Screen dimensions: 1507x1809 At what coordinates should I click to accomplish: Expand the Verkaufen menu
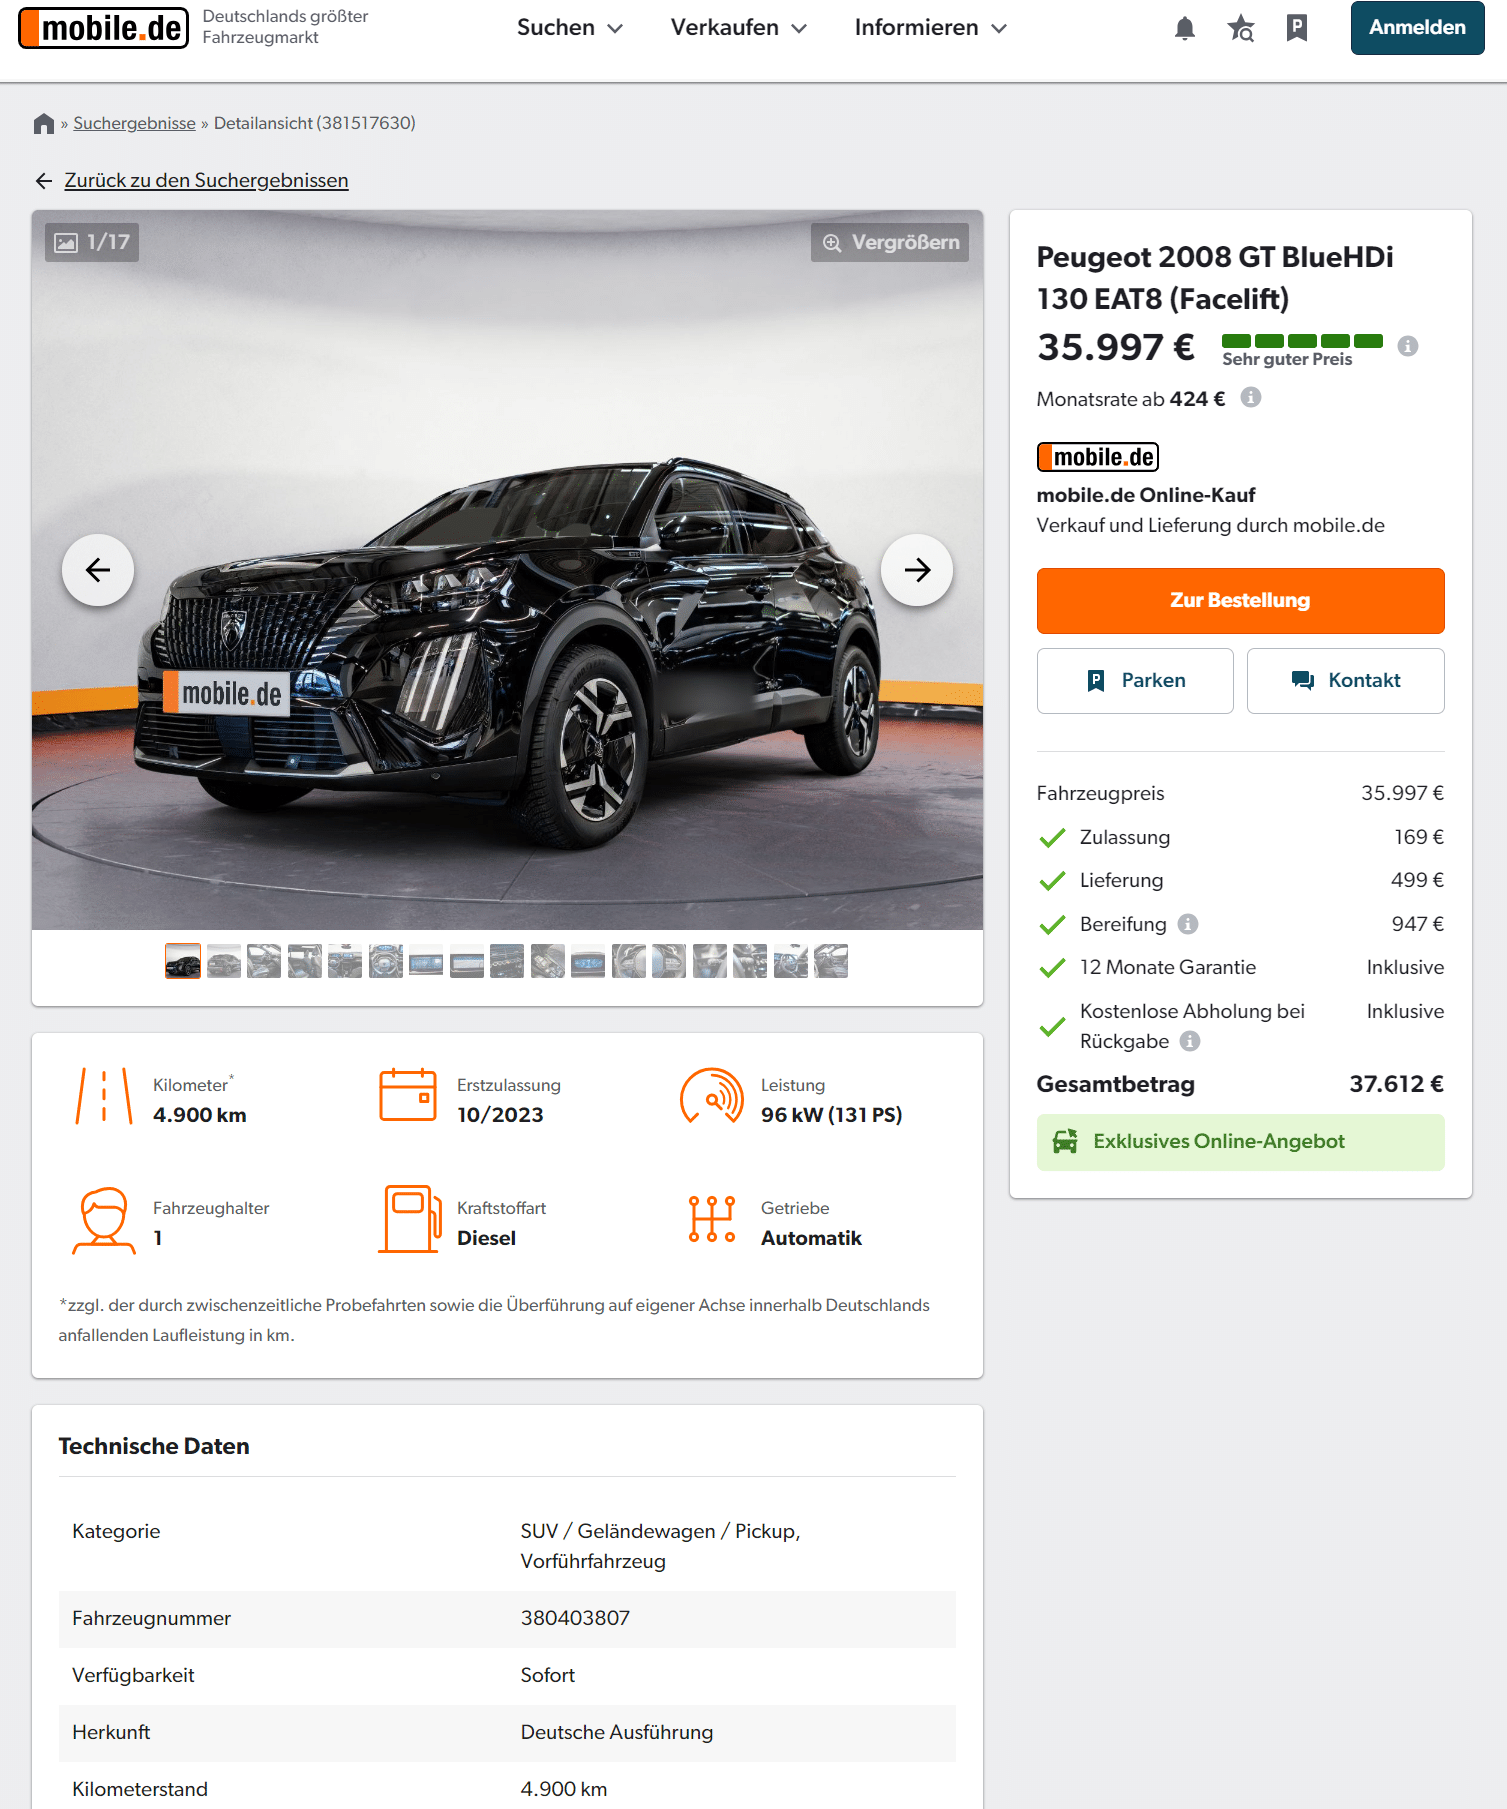(738, 28)
